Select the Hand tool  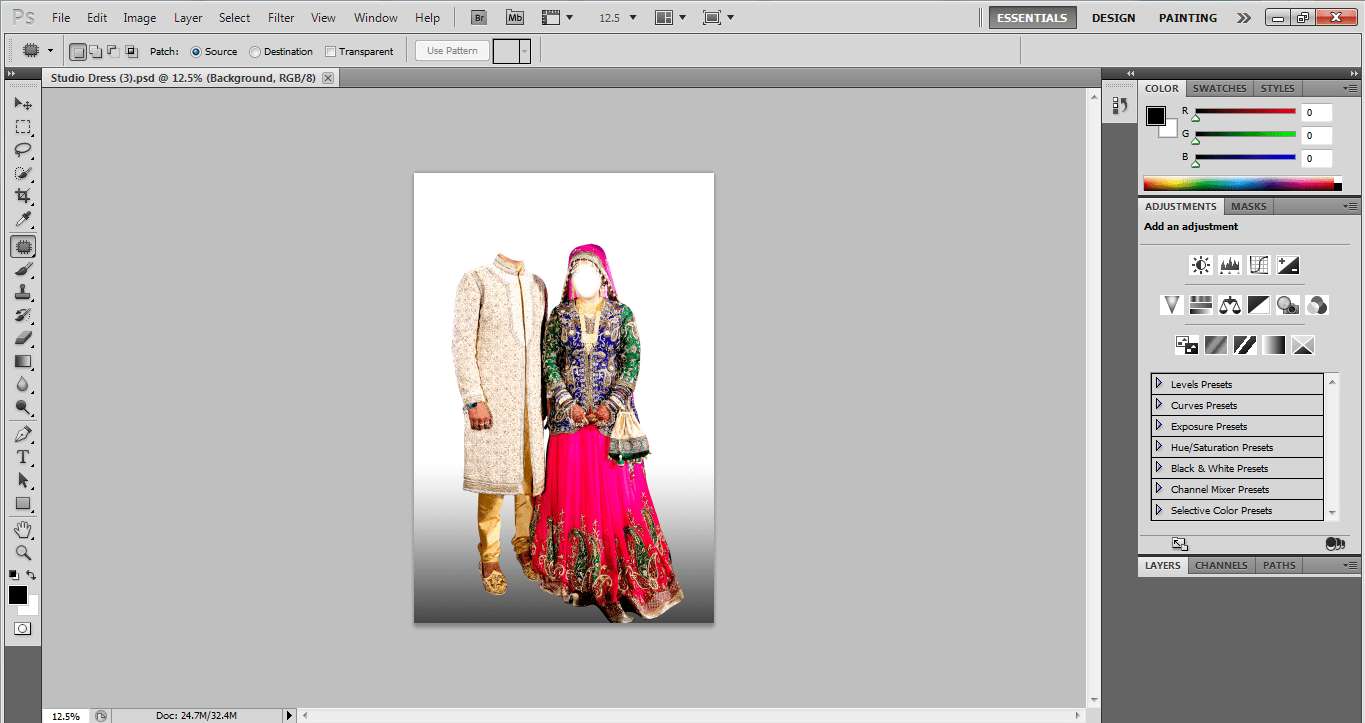coord(23,529)
